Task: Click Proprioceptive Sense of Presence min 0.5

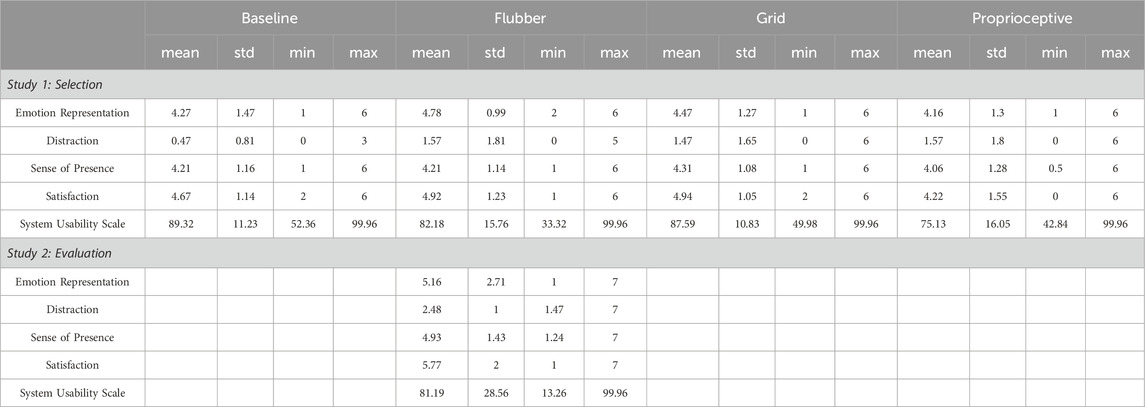Action: click(x=1057, y=169)
